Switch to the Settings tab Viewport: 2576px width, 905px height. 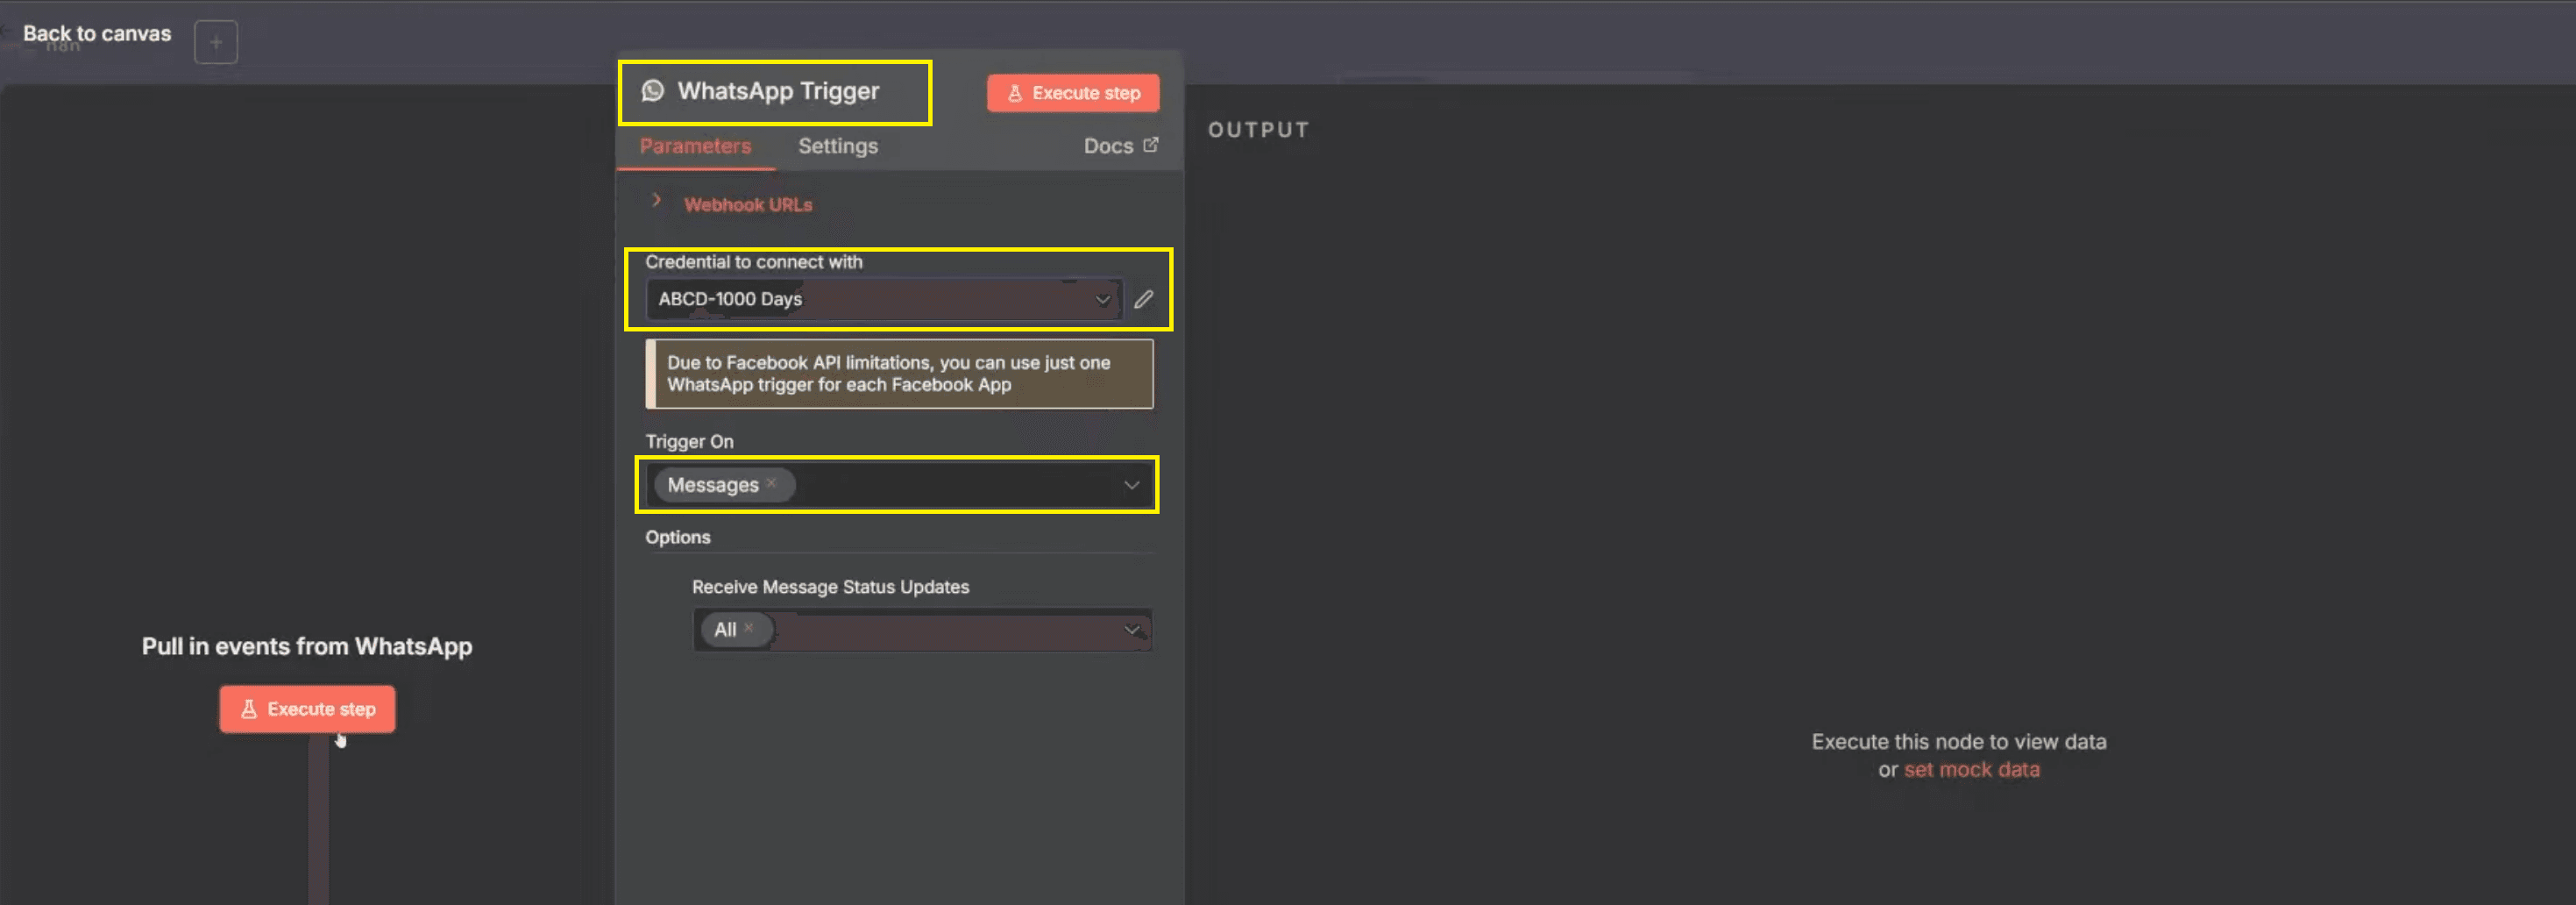838,146
